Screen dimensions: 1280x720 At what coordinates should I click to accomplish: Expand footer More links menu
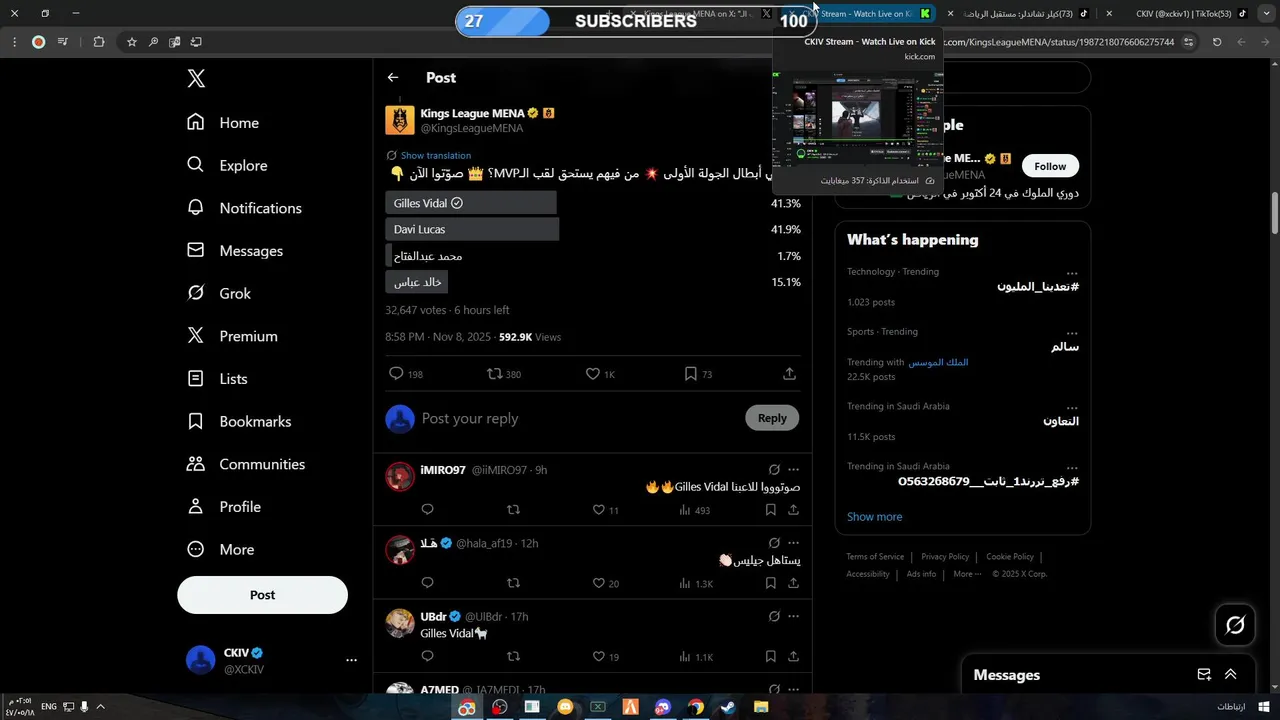(x=967, y=574)
